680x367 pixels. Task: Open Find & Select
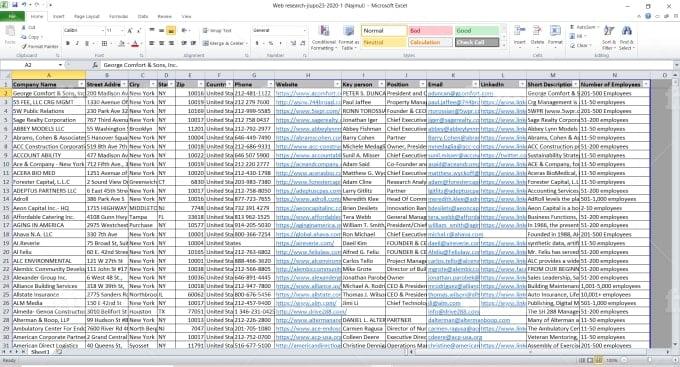626,37
